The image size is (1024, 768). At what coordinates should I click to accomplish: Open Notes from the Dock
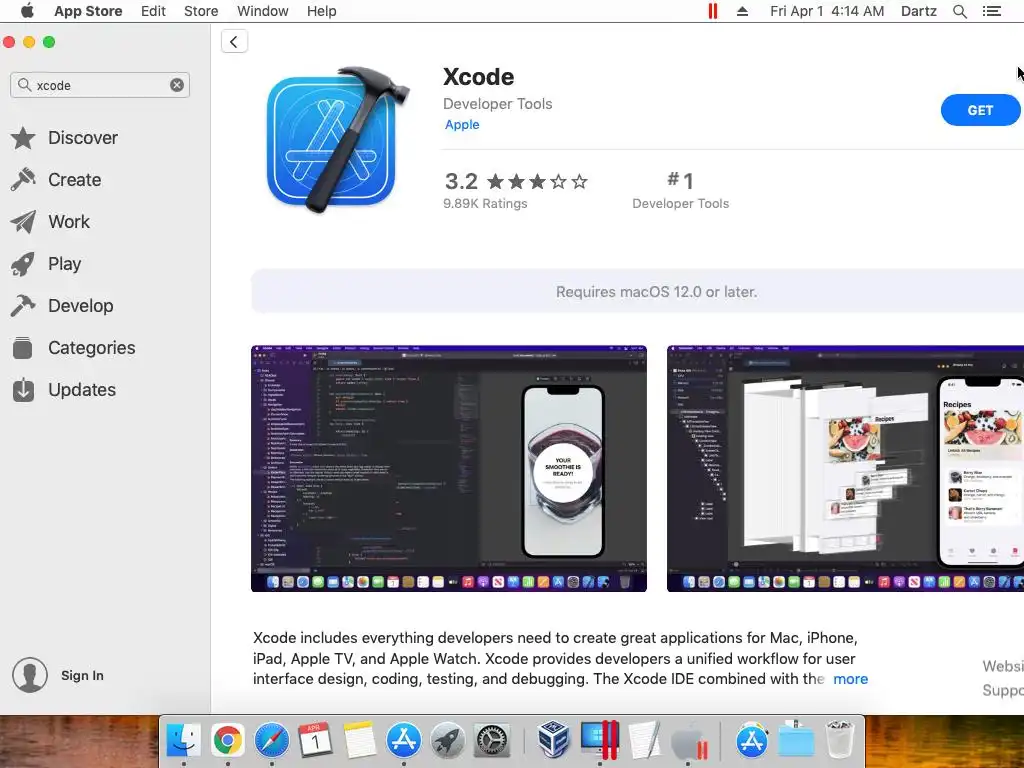coord(359,741)
